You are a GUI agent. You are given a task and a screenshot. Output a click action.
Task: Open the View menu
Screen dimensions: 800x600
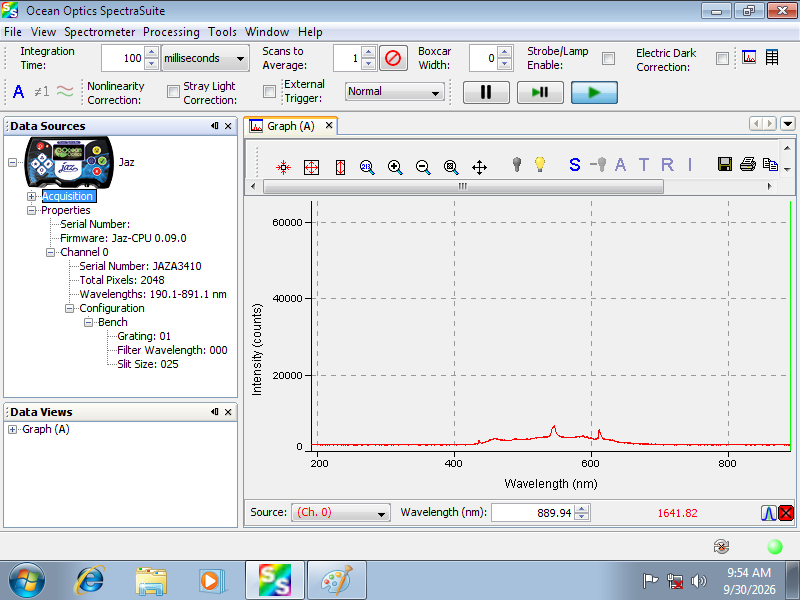click(x=43, y=32)
